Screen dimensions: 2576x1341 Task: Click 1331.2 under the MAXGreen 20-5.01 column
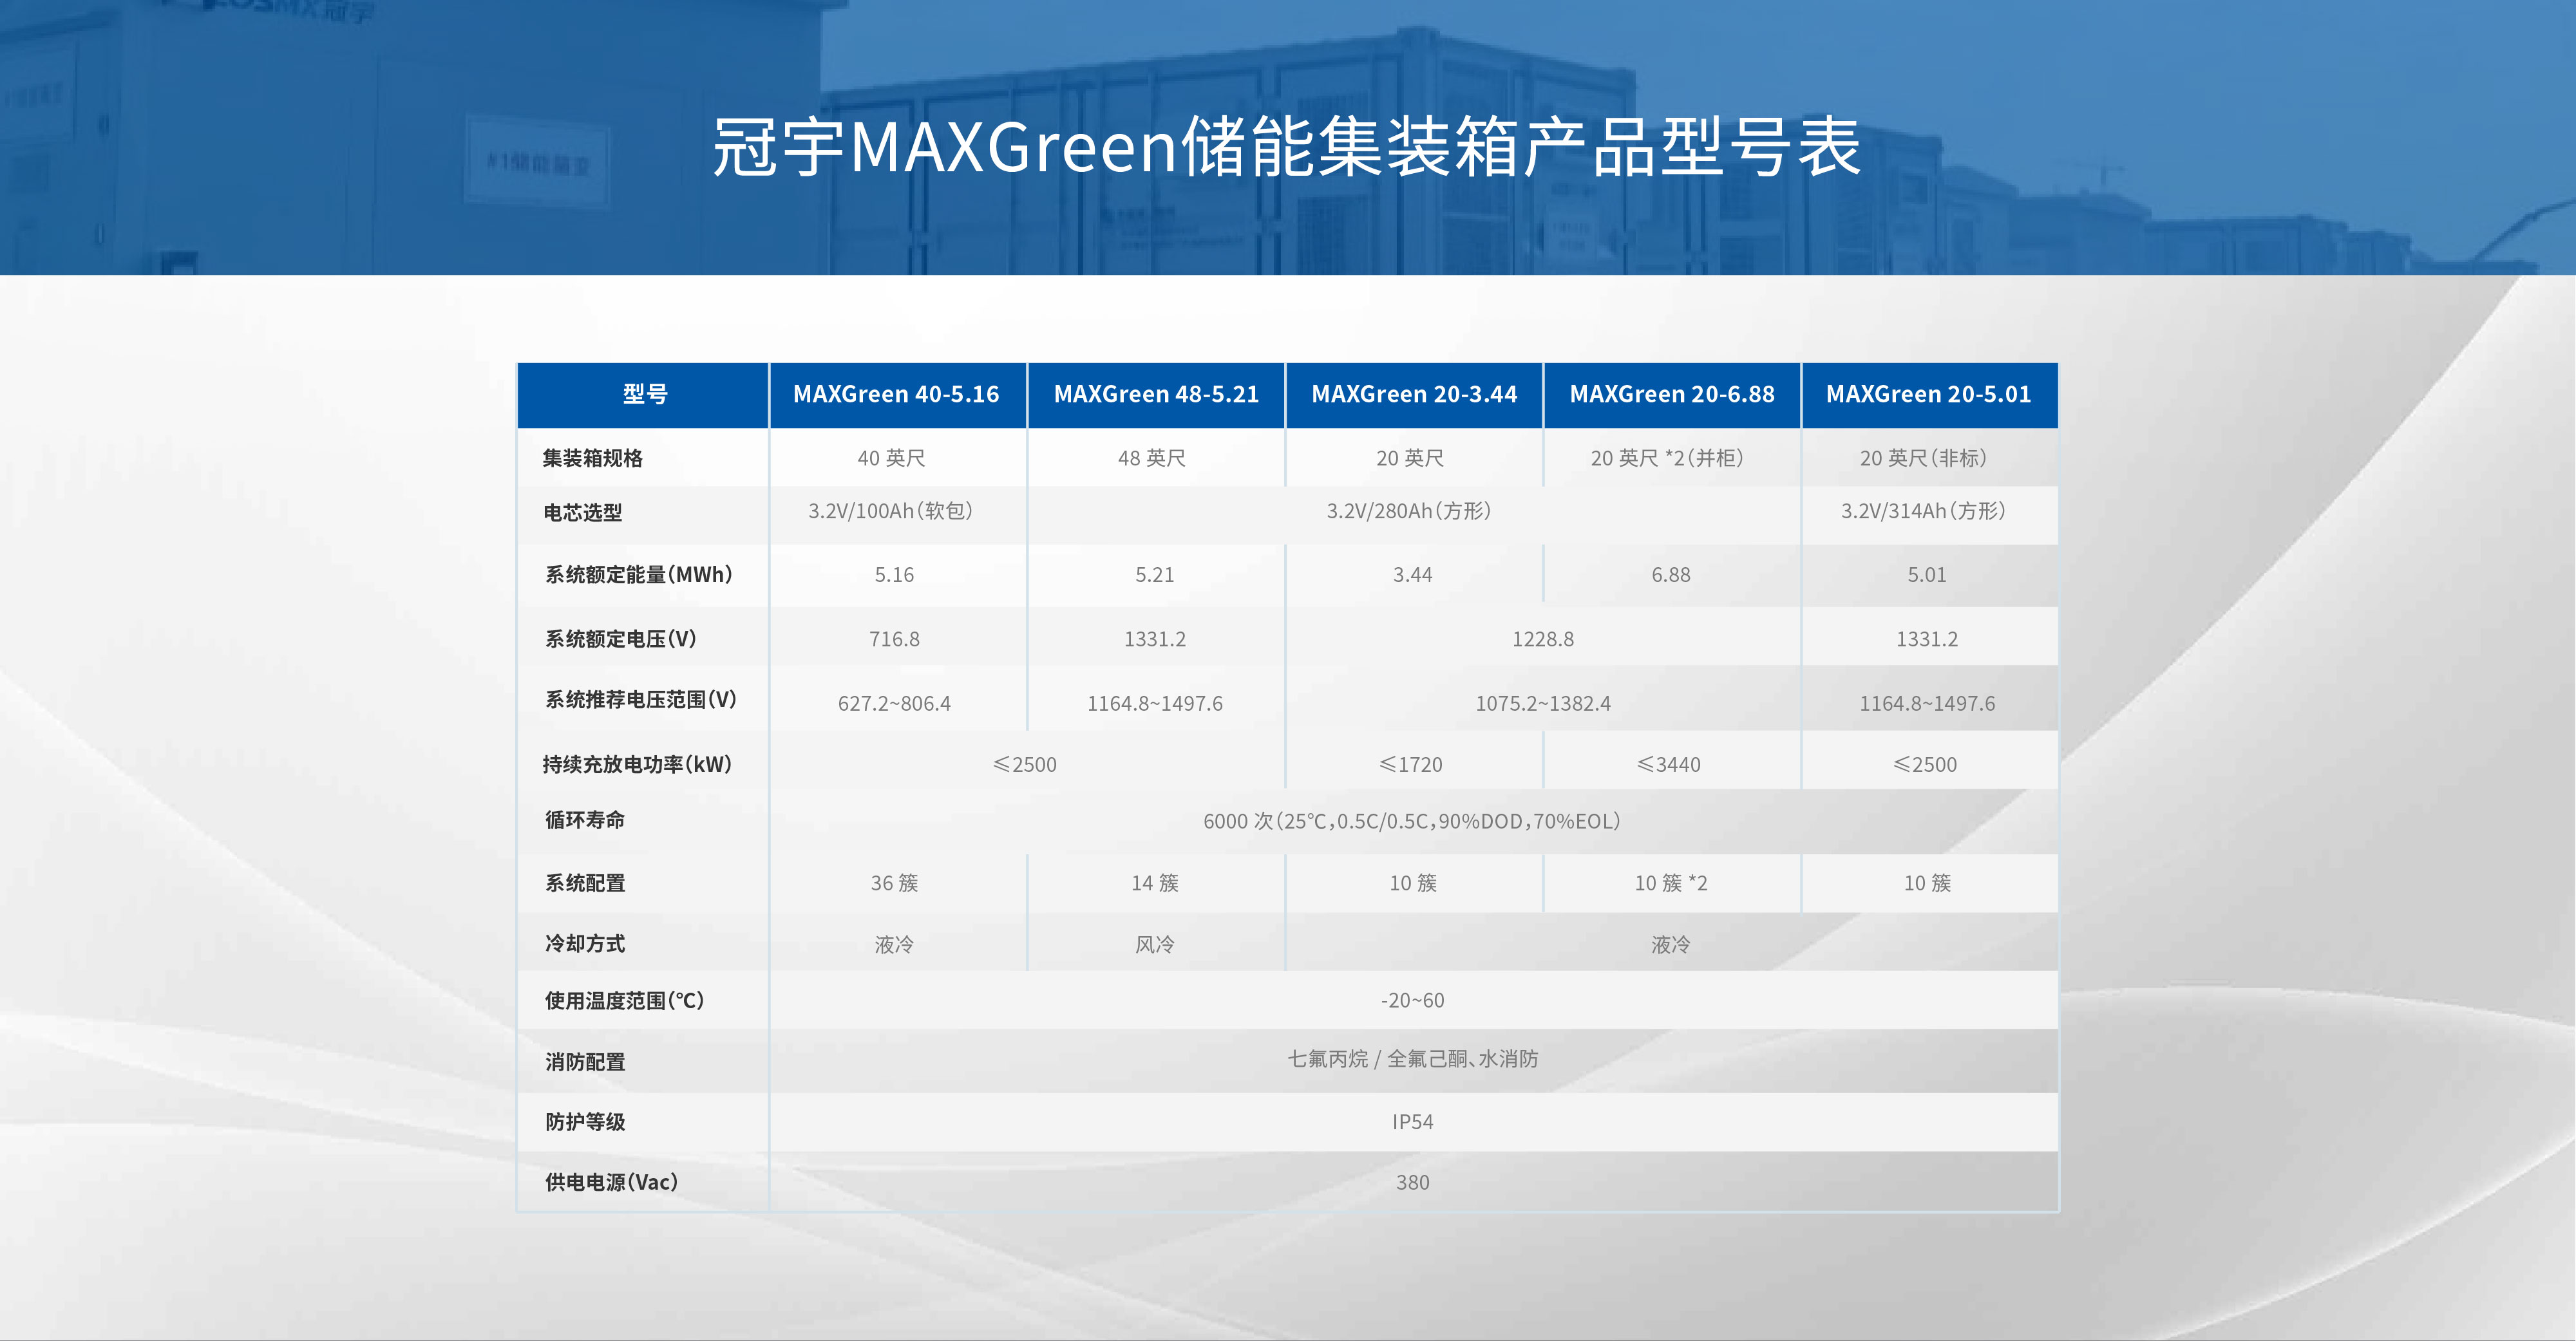click(1927, 639)
